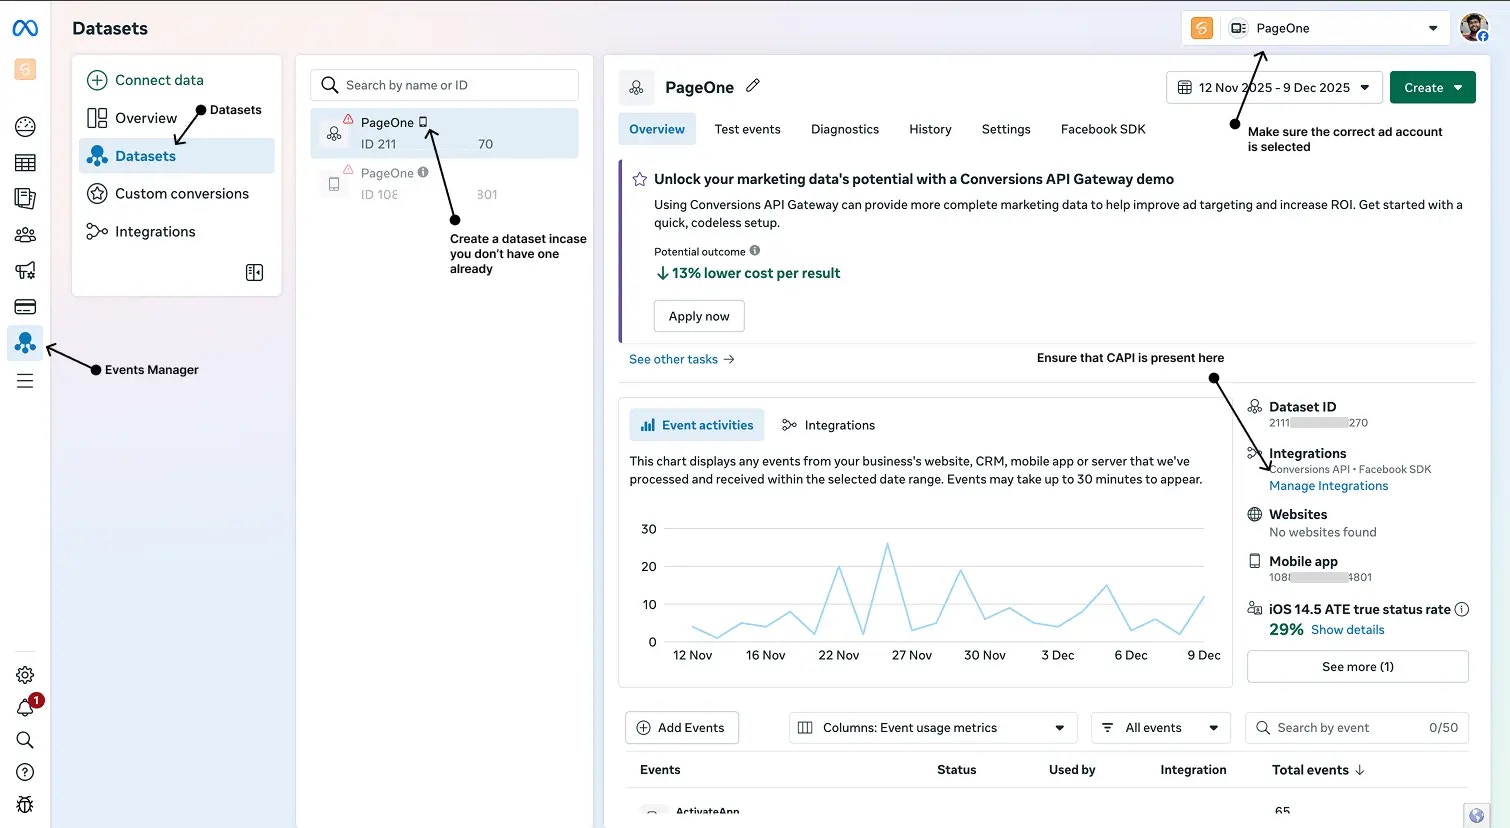1510x828 pixels.
Task: Expand the Columns: Event usage metrics dropdown
Action: coord(933,728)
